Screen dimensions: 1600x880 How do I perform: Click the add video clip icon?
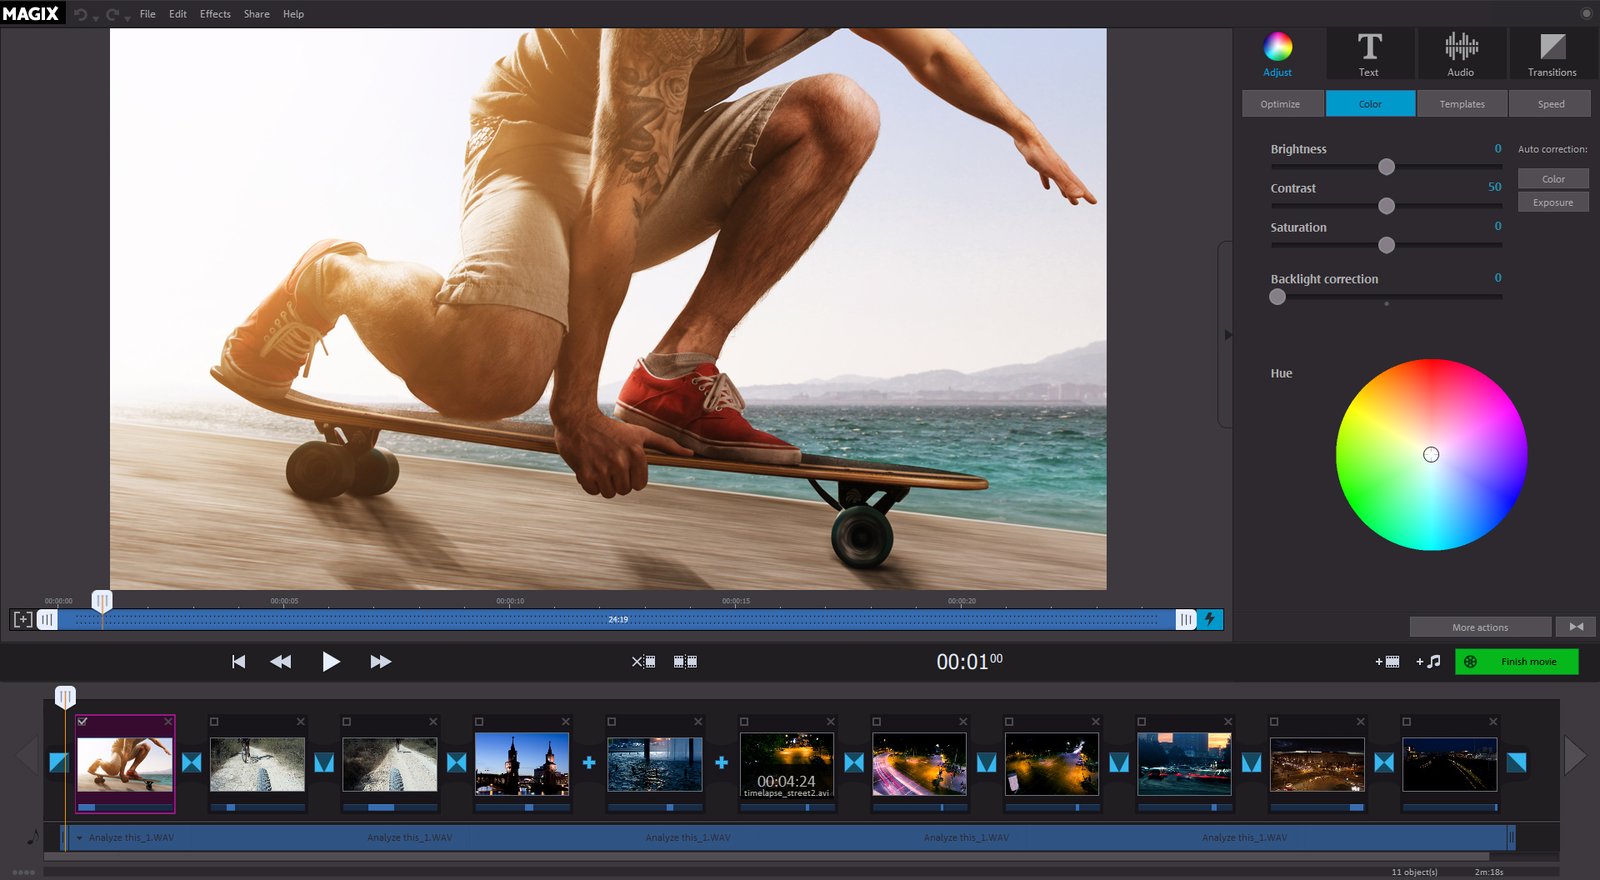1387,662
